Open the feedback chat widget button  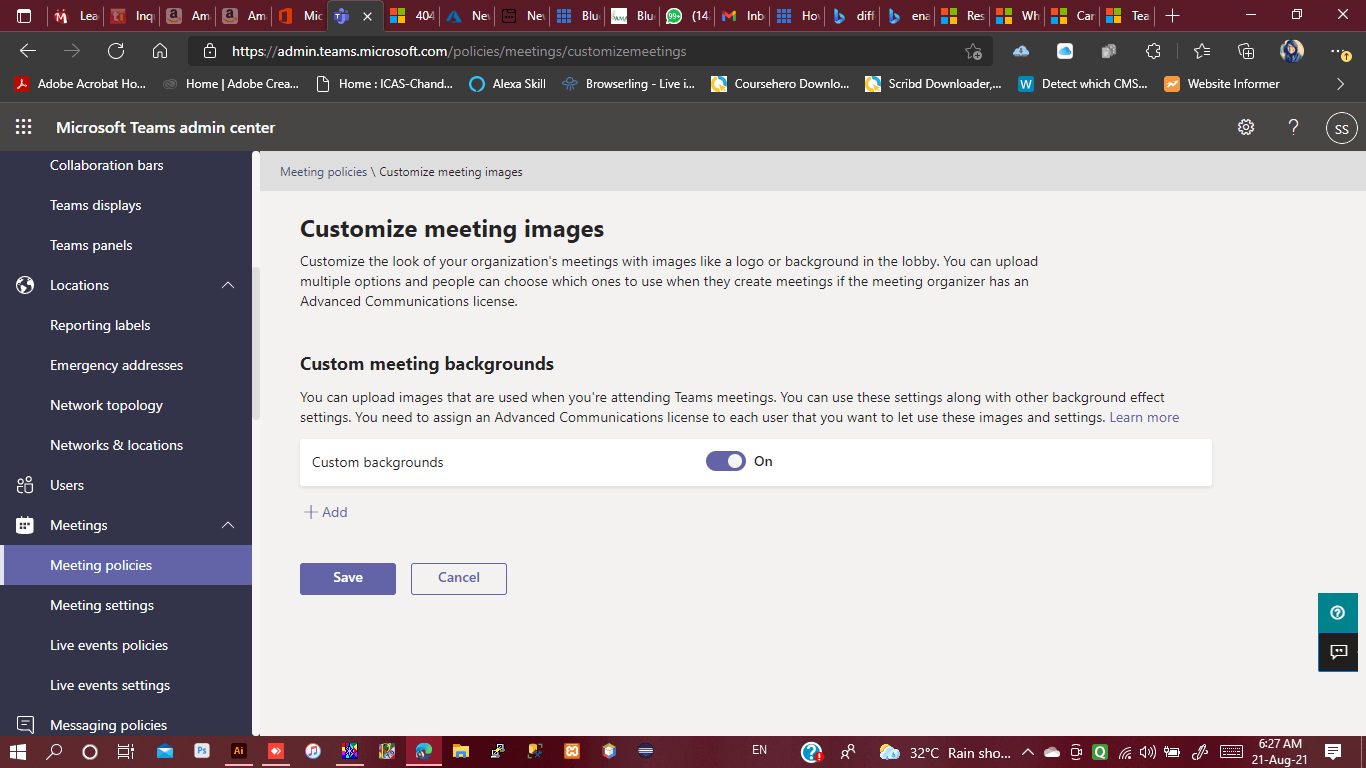(1338, 652)
